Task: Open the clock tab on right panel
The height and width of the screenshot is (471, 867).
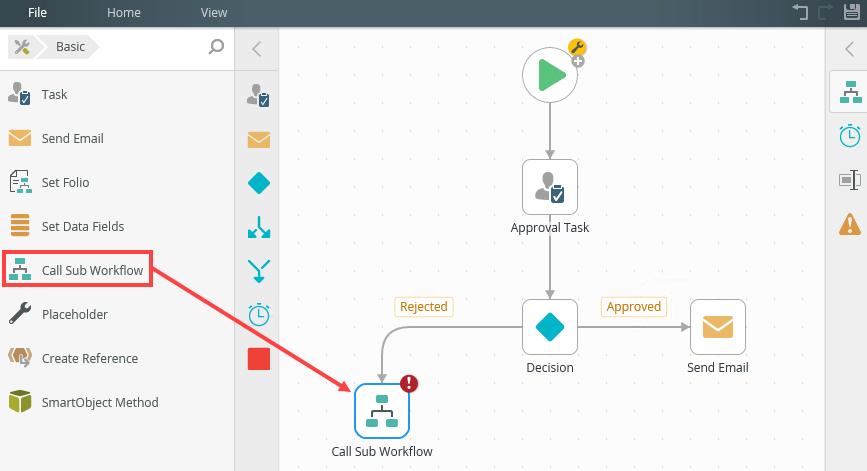Action: 850,136
